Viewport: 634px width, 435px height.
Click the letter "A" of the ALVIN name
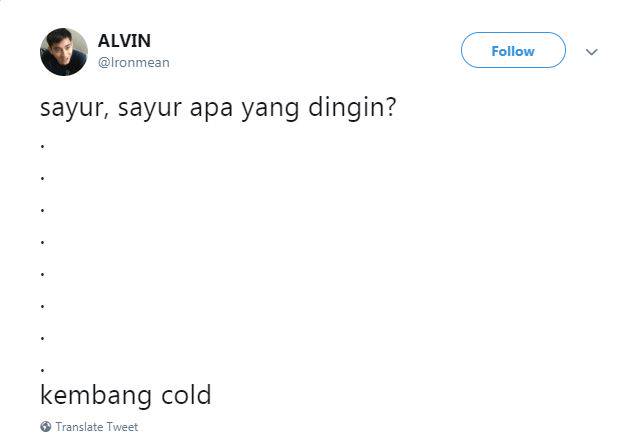click(103, 41)
